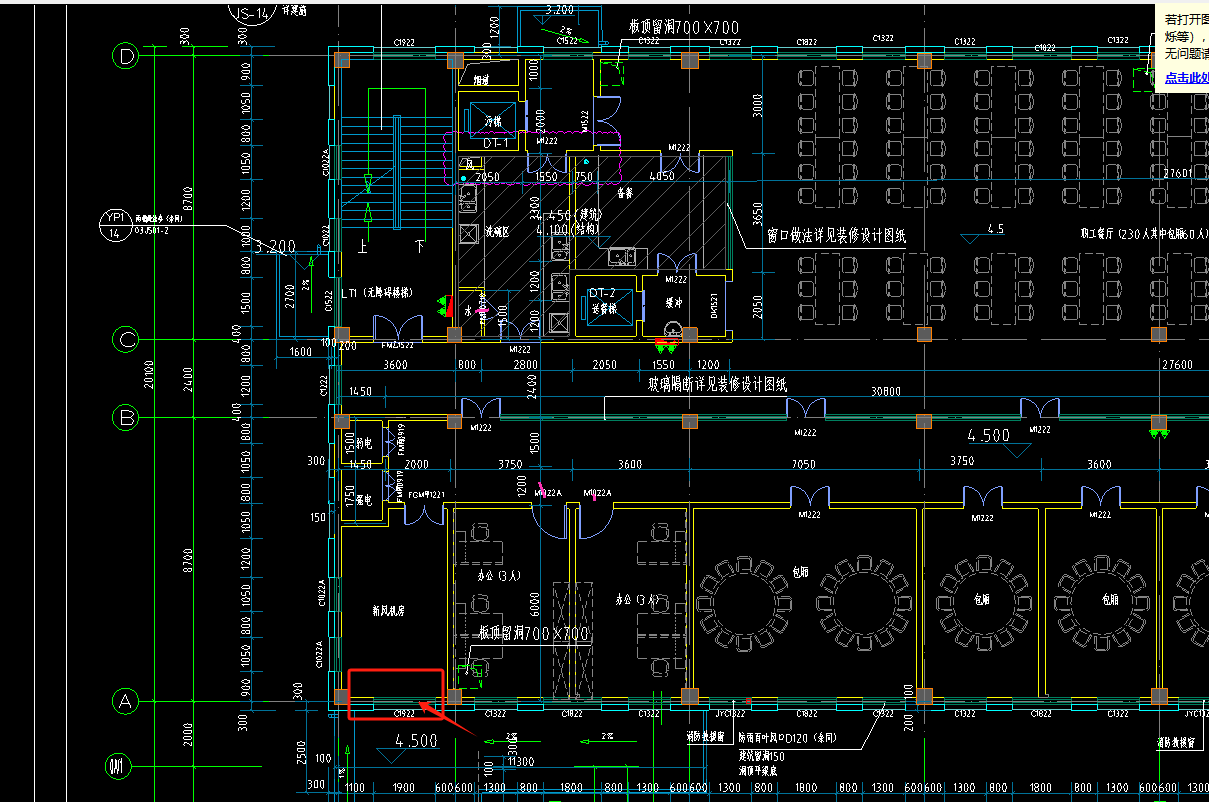Select the 窗口做法详见装修设计图纸 annotation

(836, 237)
